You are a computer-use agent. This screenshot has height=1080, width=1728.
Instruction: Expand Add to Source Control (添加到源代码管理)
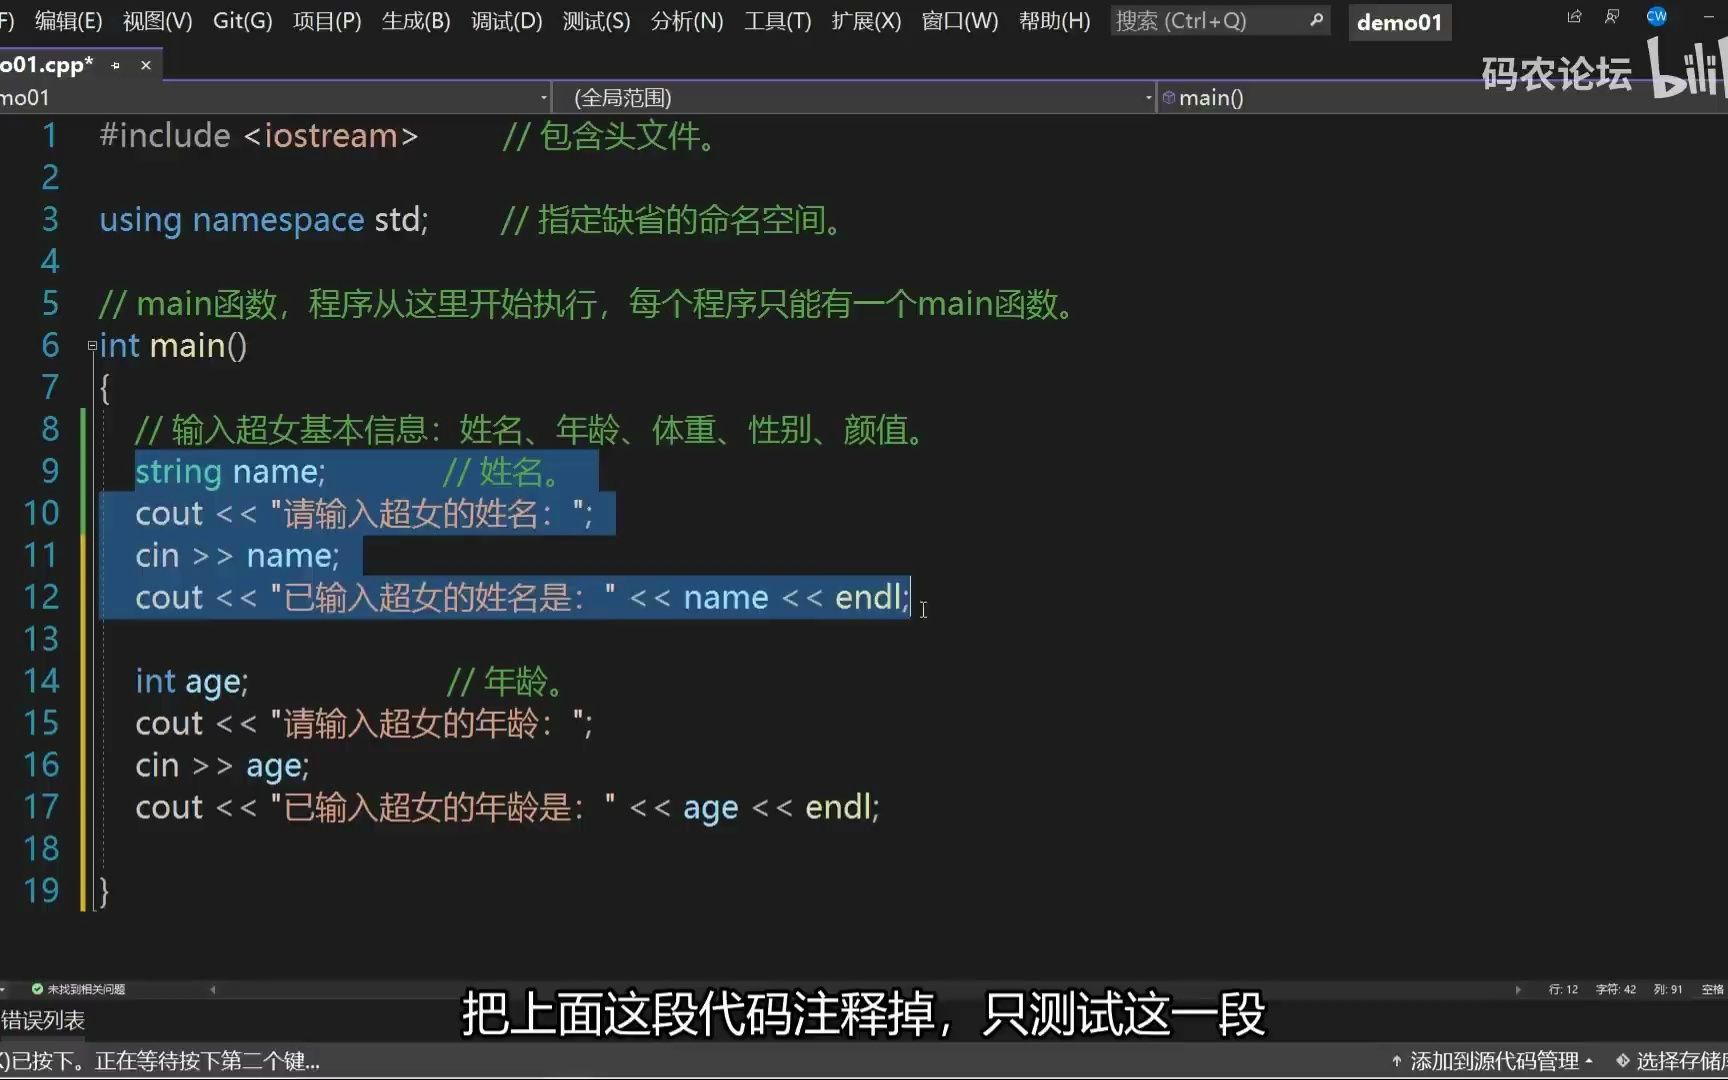(1492, 1061)
